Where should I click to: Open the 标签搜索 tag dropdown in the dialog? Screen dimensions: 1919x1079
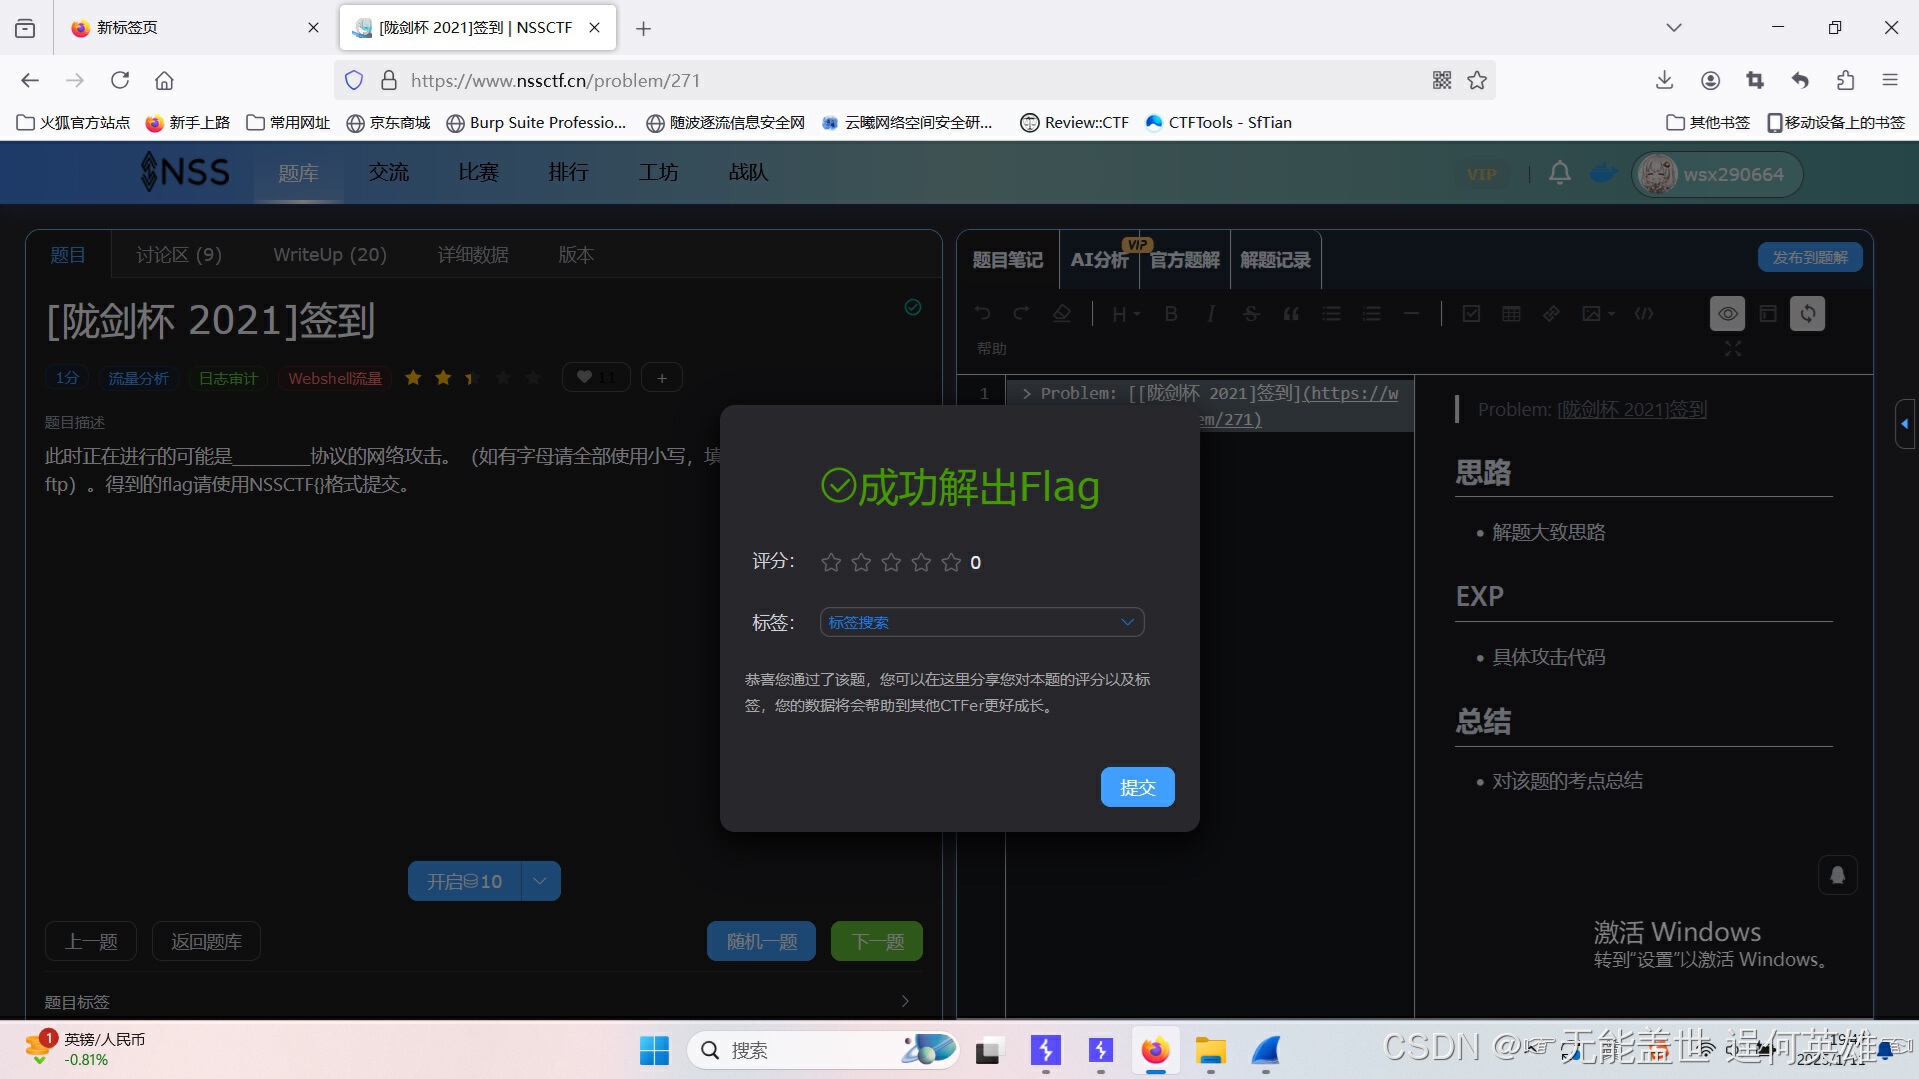(x=982, y=622)
